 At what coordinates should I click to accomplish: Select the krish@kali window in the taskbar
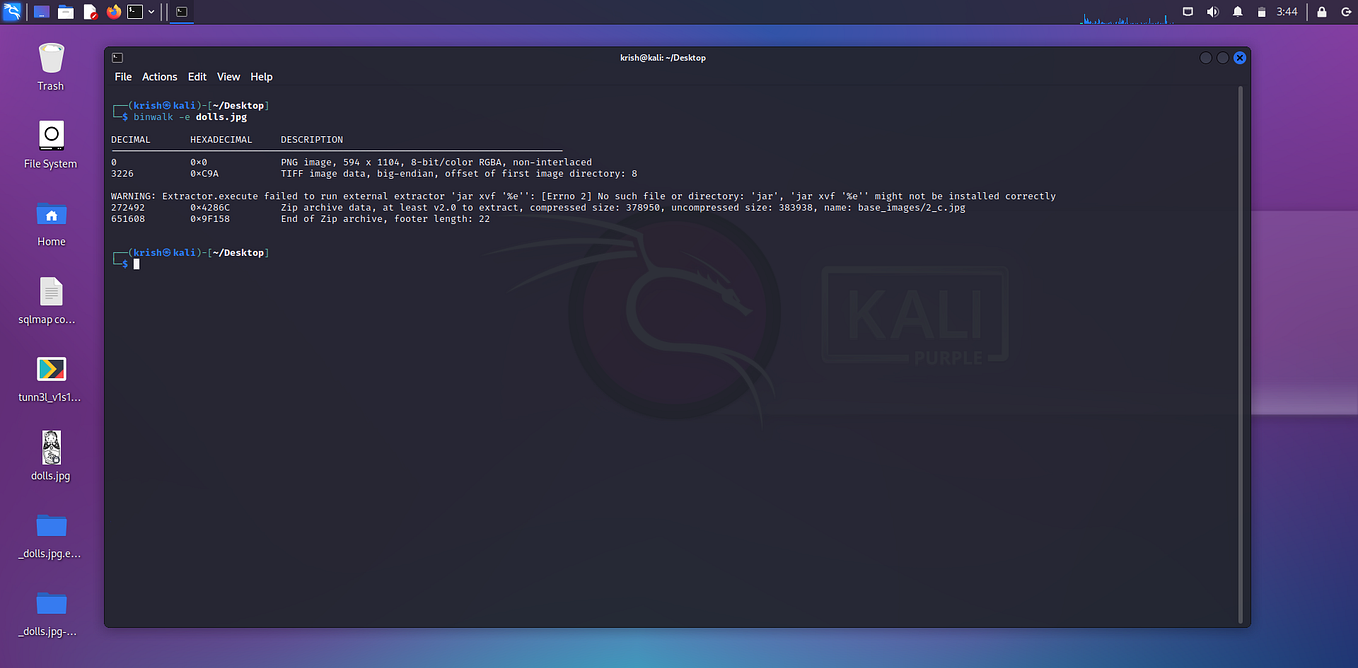[181, 11]
